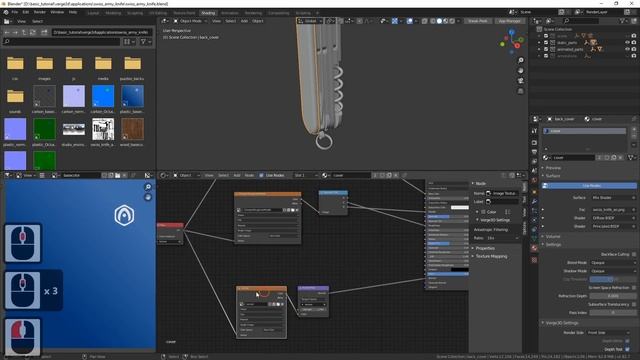Toggle the Use Nodes checkbox in node editor

pyautogui.click(x=262, y=176)
